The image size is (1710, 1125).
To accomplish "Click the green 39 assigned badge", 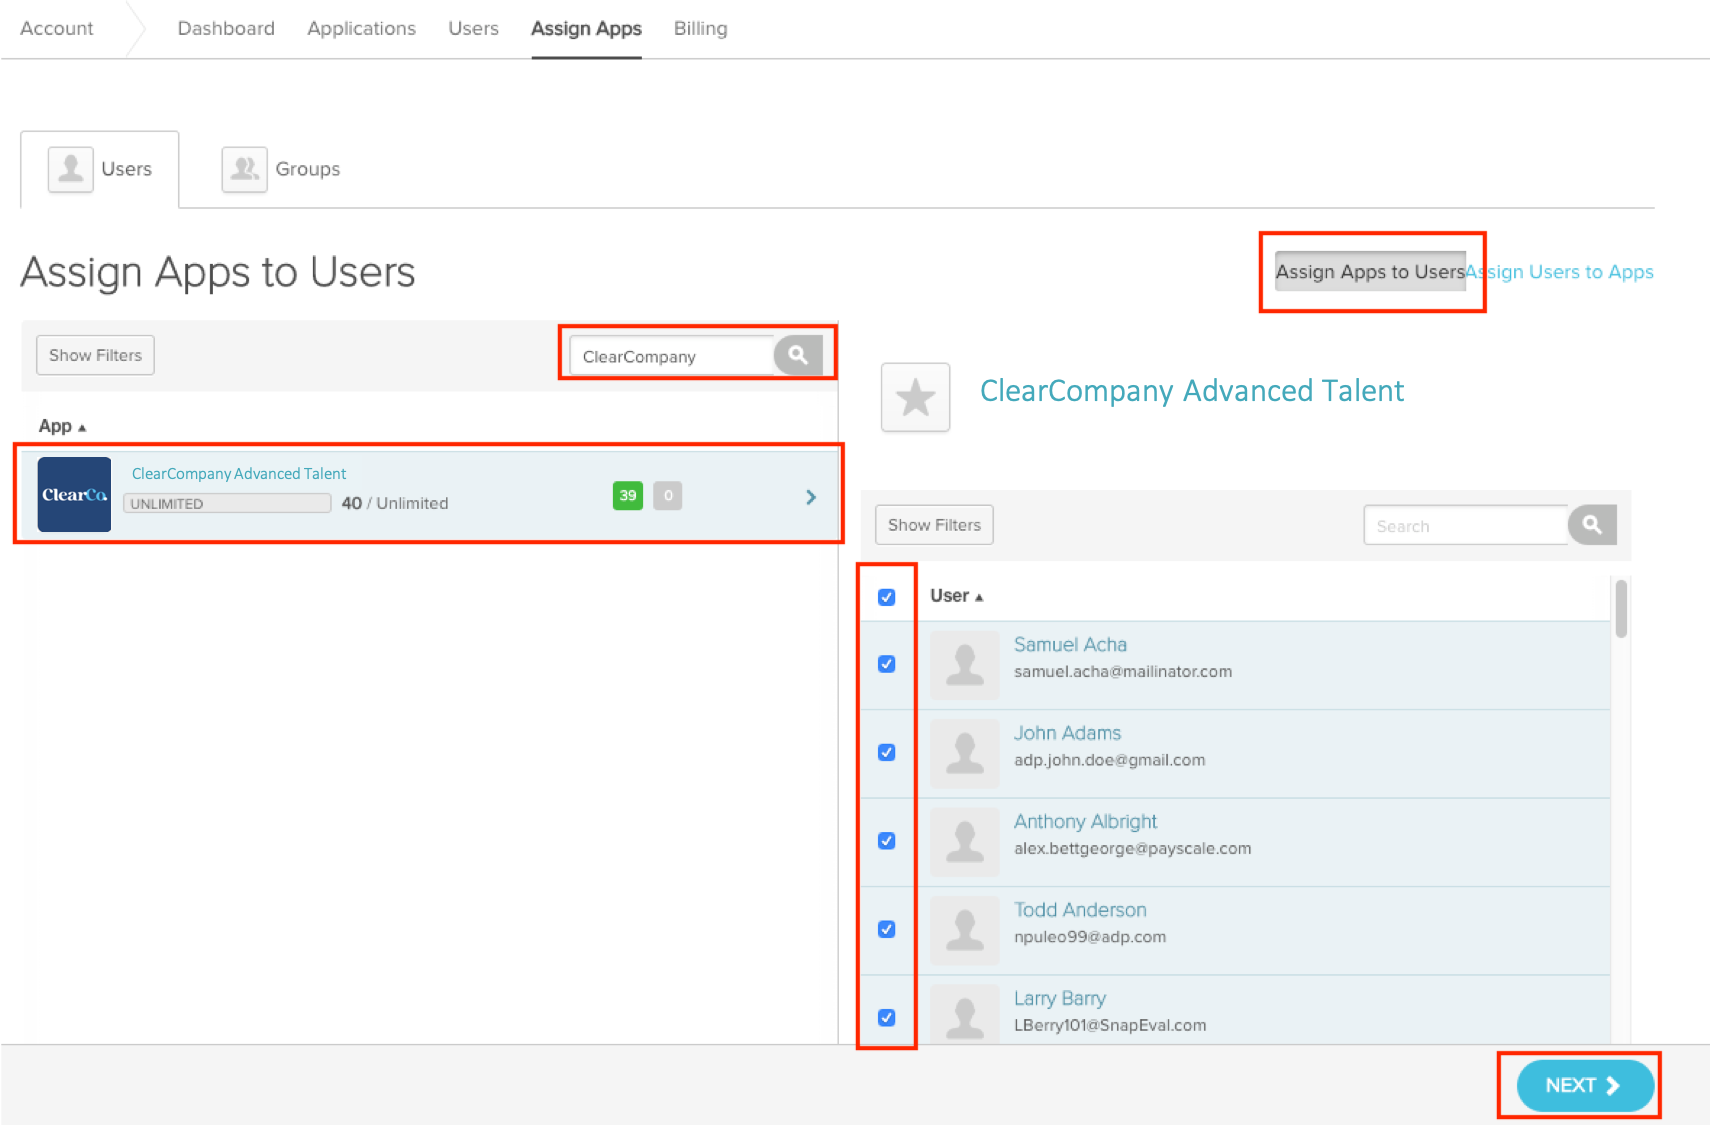I will pos(628,495).
